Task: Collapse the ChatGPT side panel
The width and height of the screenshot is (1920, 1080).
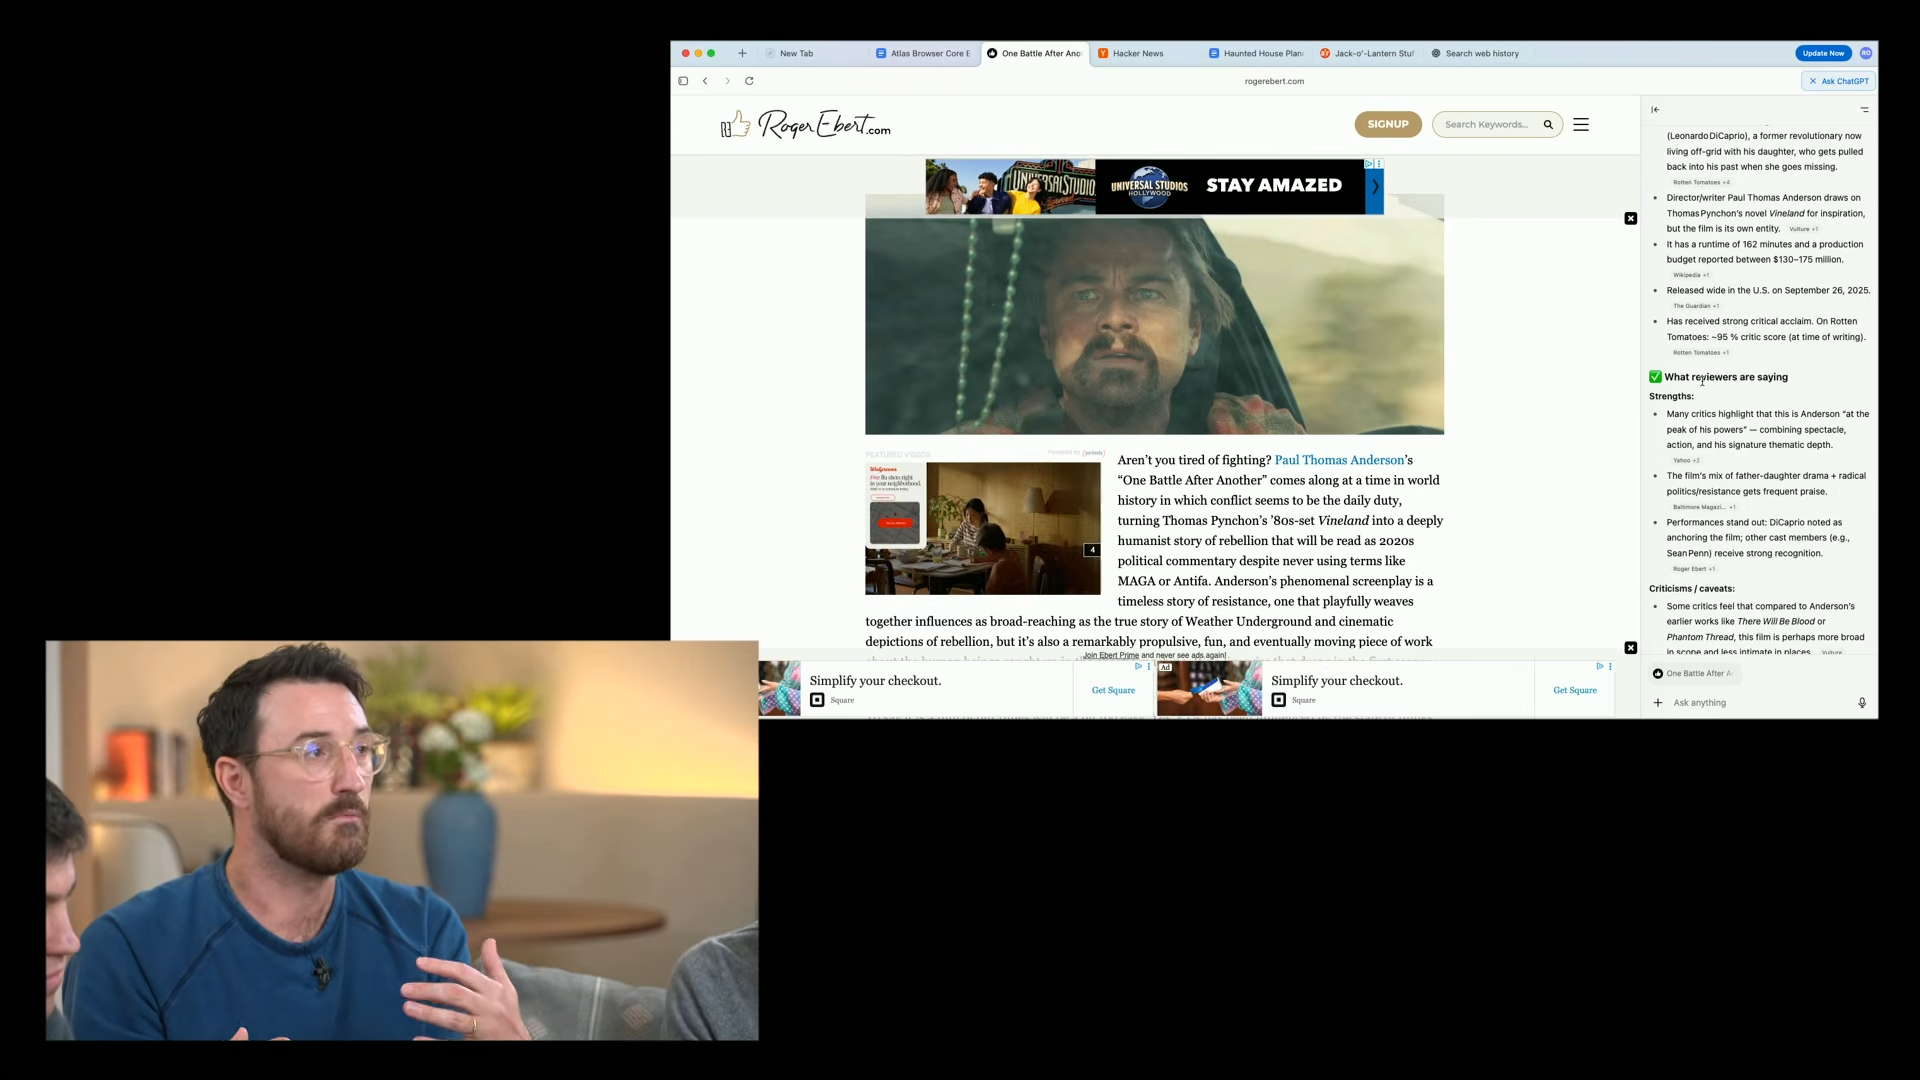Action: 1655,110
